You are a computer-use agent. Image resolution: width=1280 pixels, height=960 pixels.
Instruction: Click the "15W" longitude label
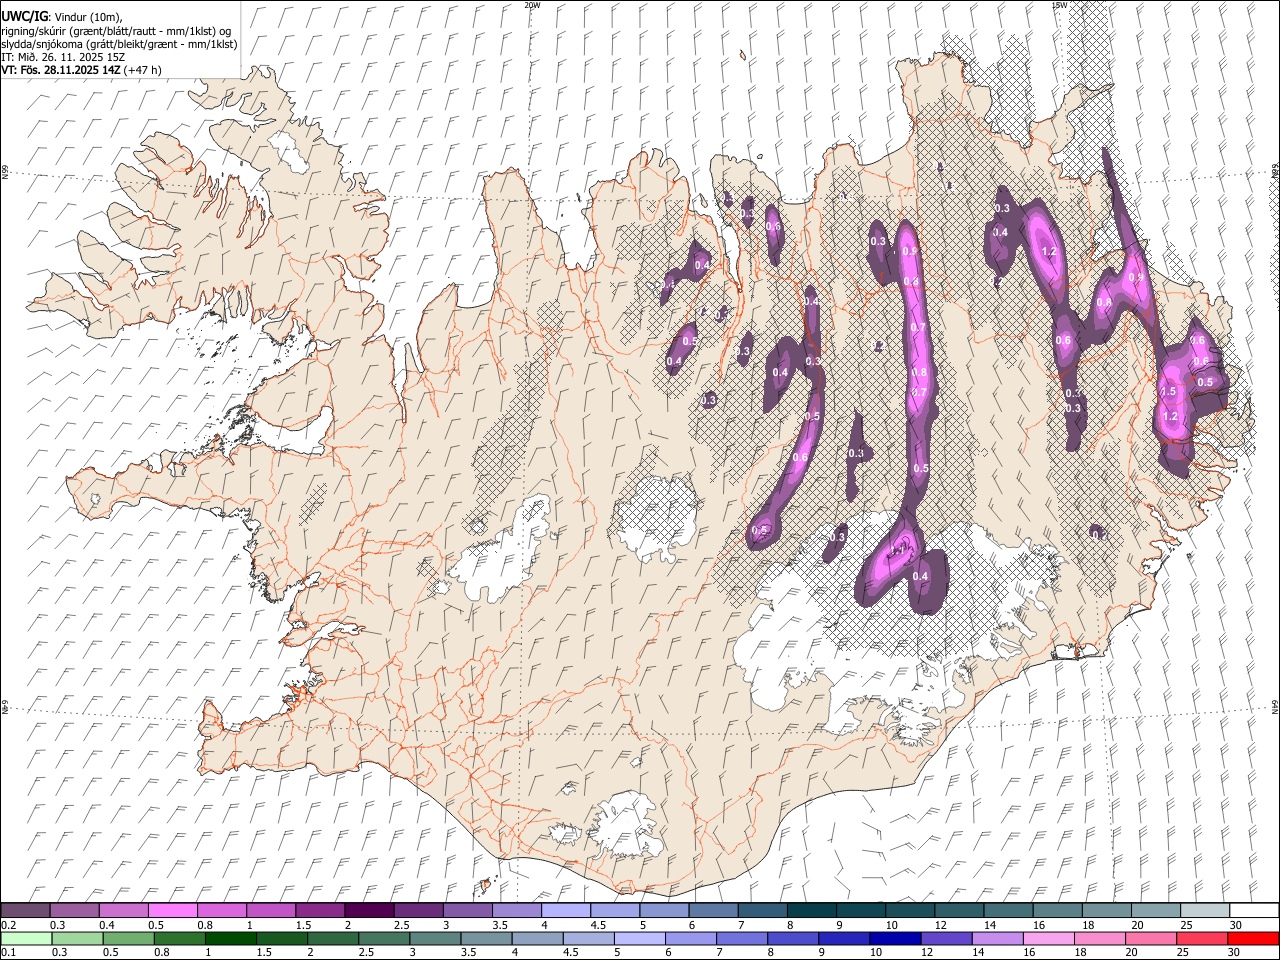(1060, 5)
